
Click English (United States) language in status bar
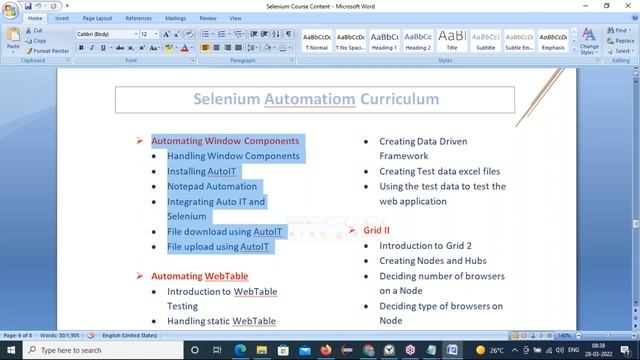pos(129,336)
